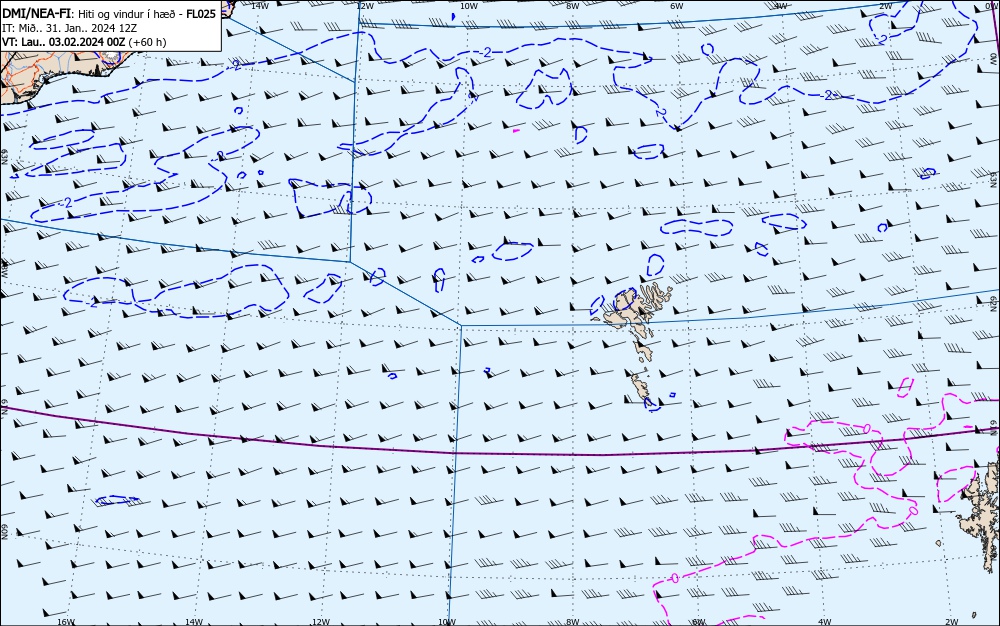Click the "10W" longitude label on bottom edge
The height and width of the screenshot is (626, 1000).
coord(447,622)
